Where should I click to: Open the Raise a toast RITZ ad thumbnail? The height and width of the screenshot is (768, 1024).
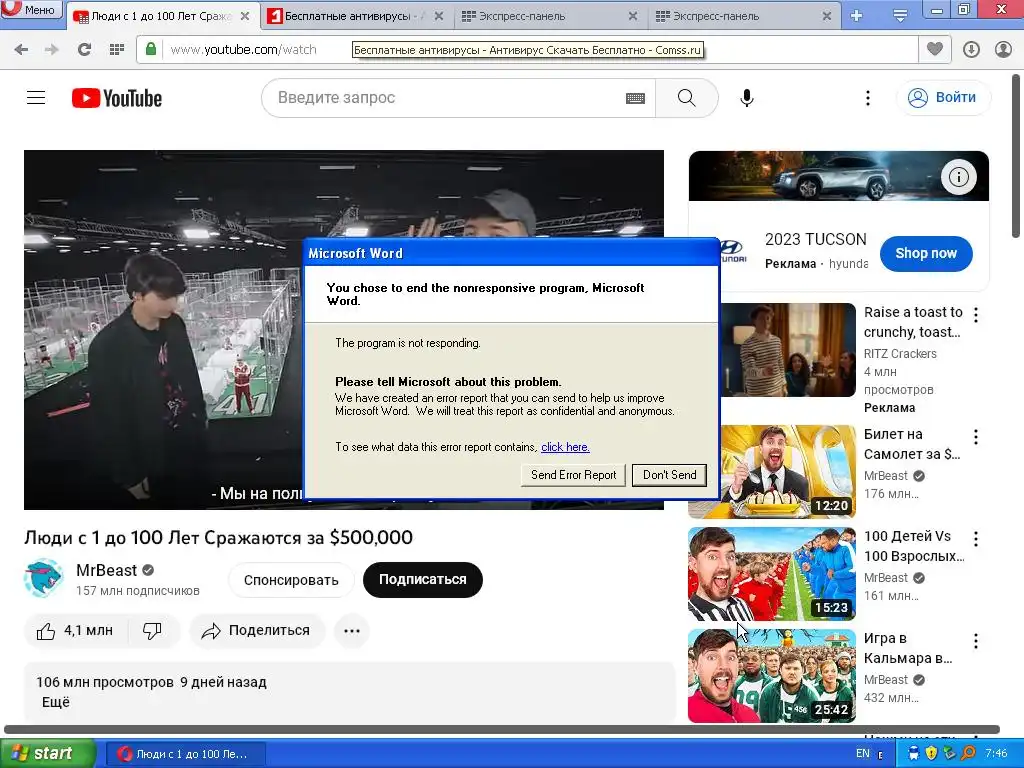[788, 350]
